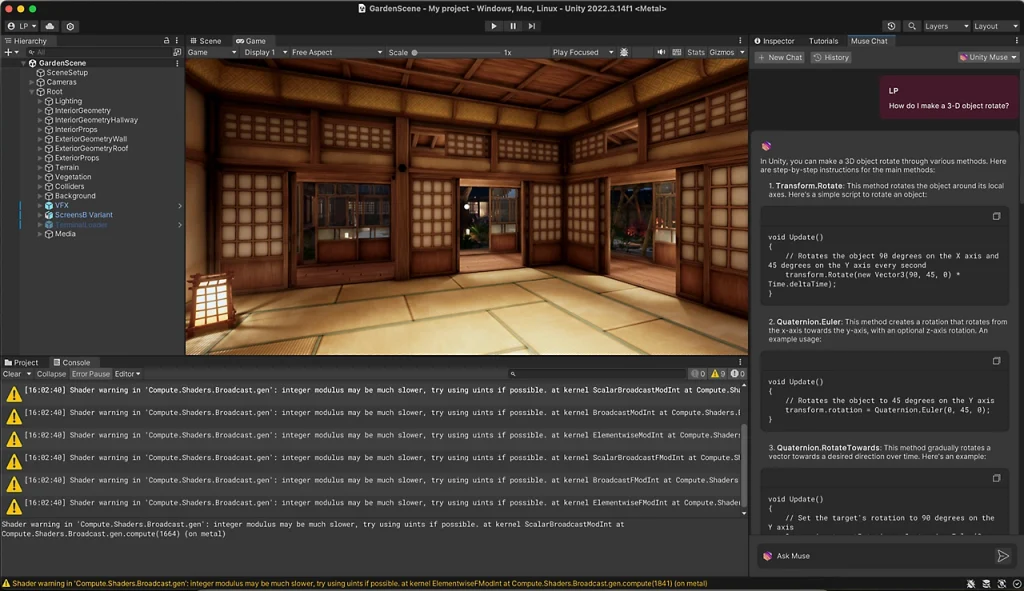Switch to the Scene tab

205,40
